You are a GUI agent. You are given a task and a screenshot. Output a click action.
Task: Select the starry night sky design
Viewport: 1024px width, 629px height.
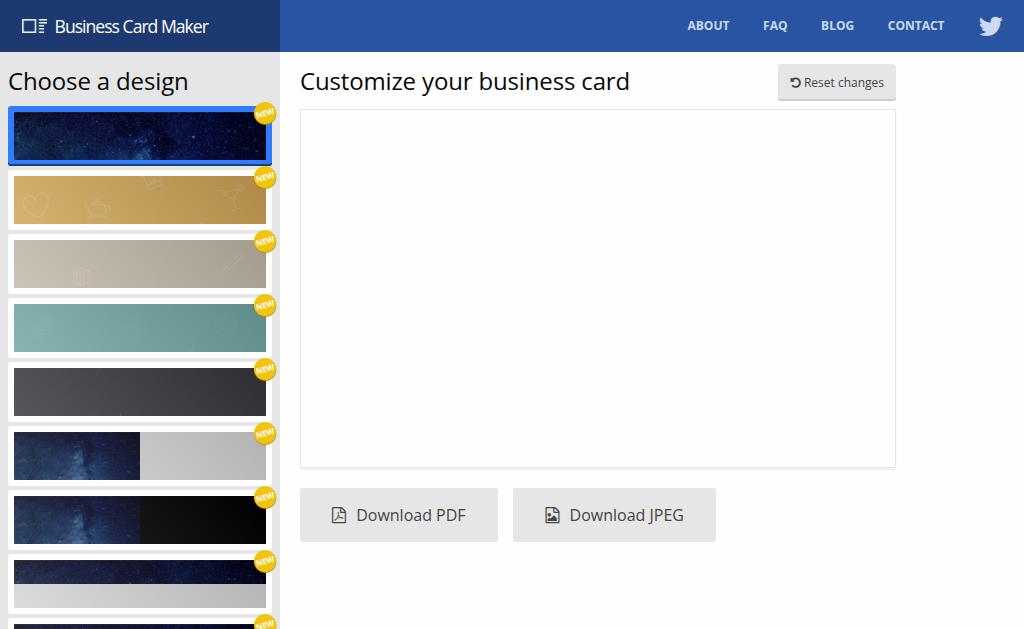[x=140, y=136]
